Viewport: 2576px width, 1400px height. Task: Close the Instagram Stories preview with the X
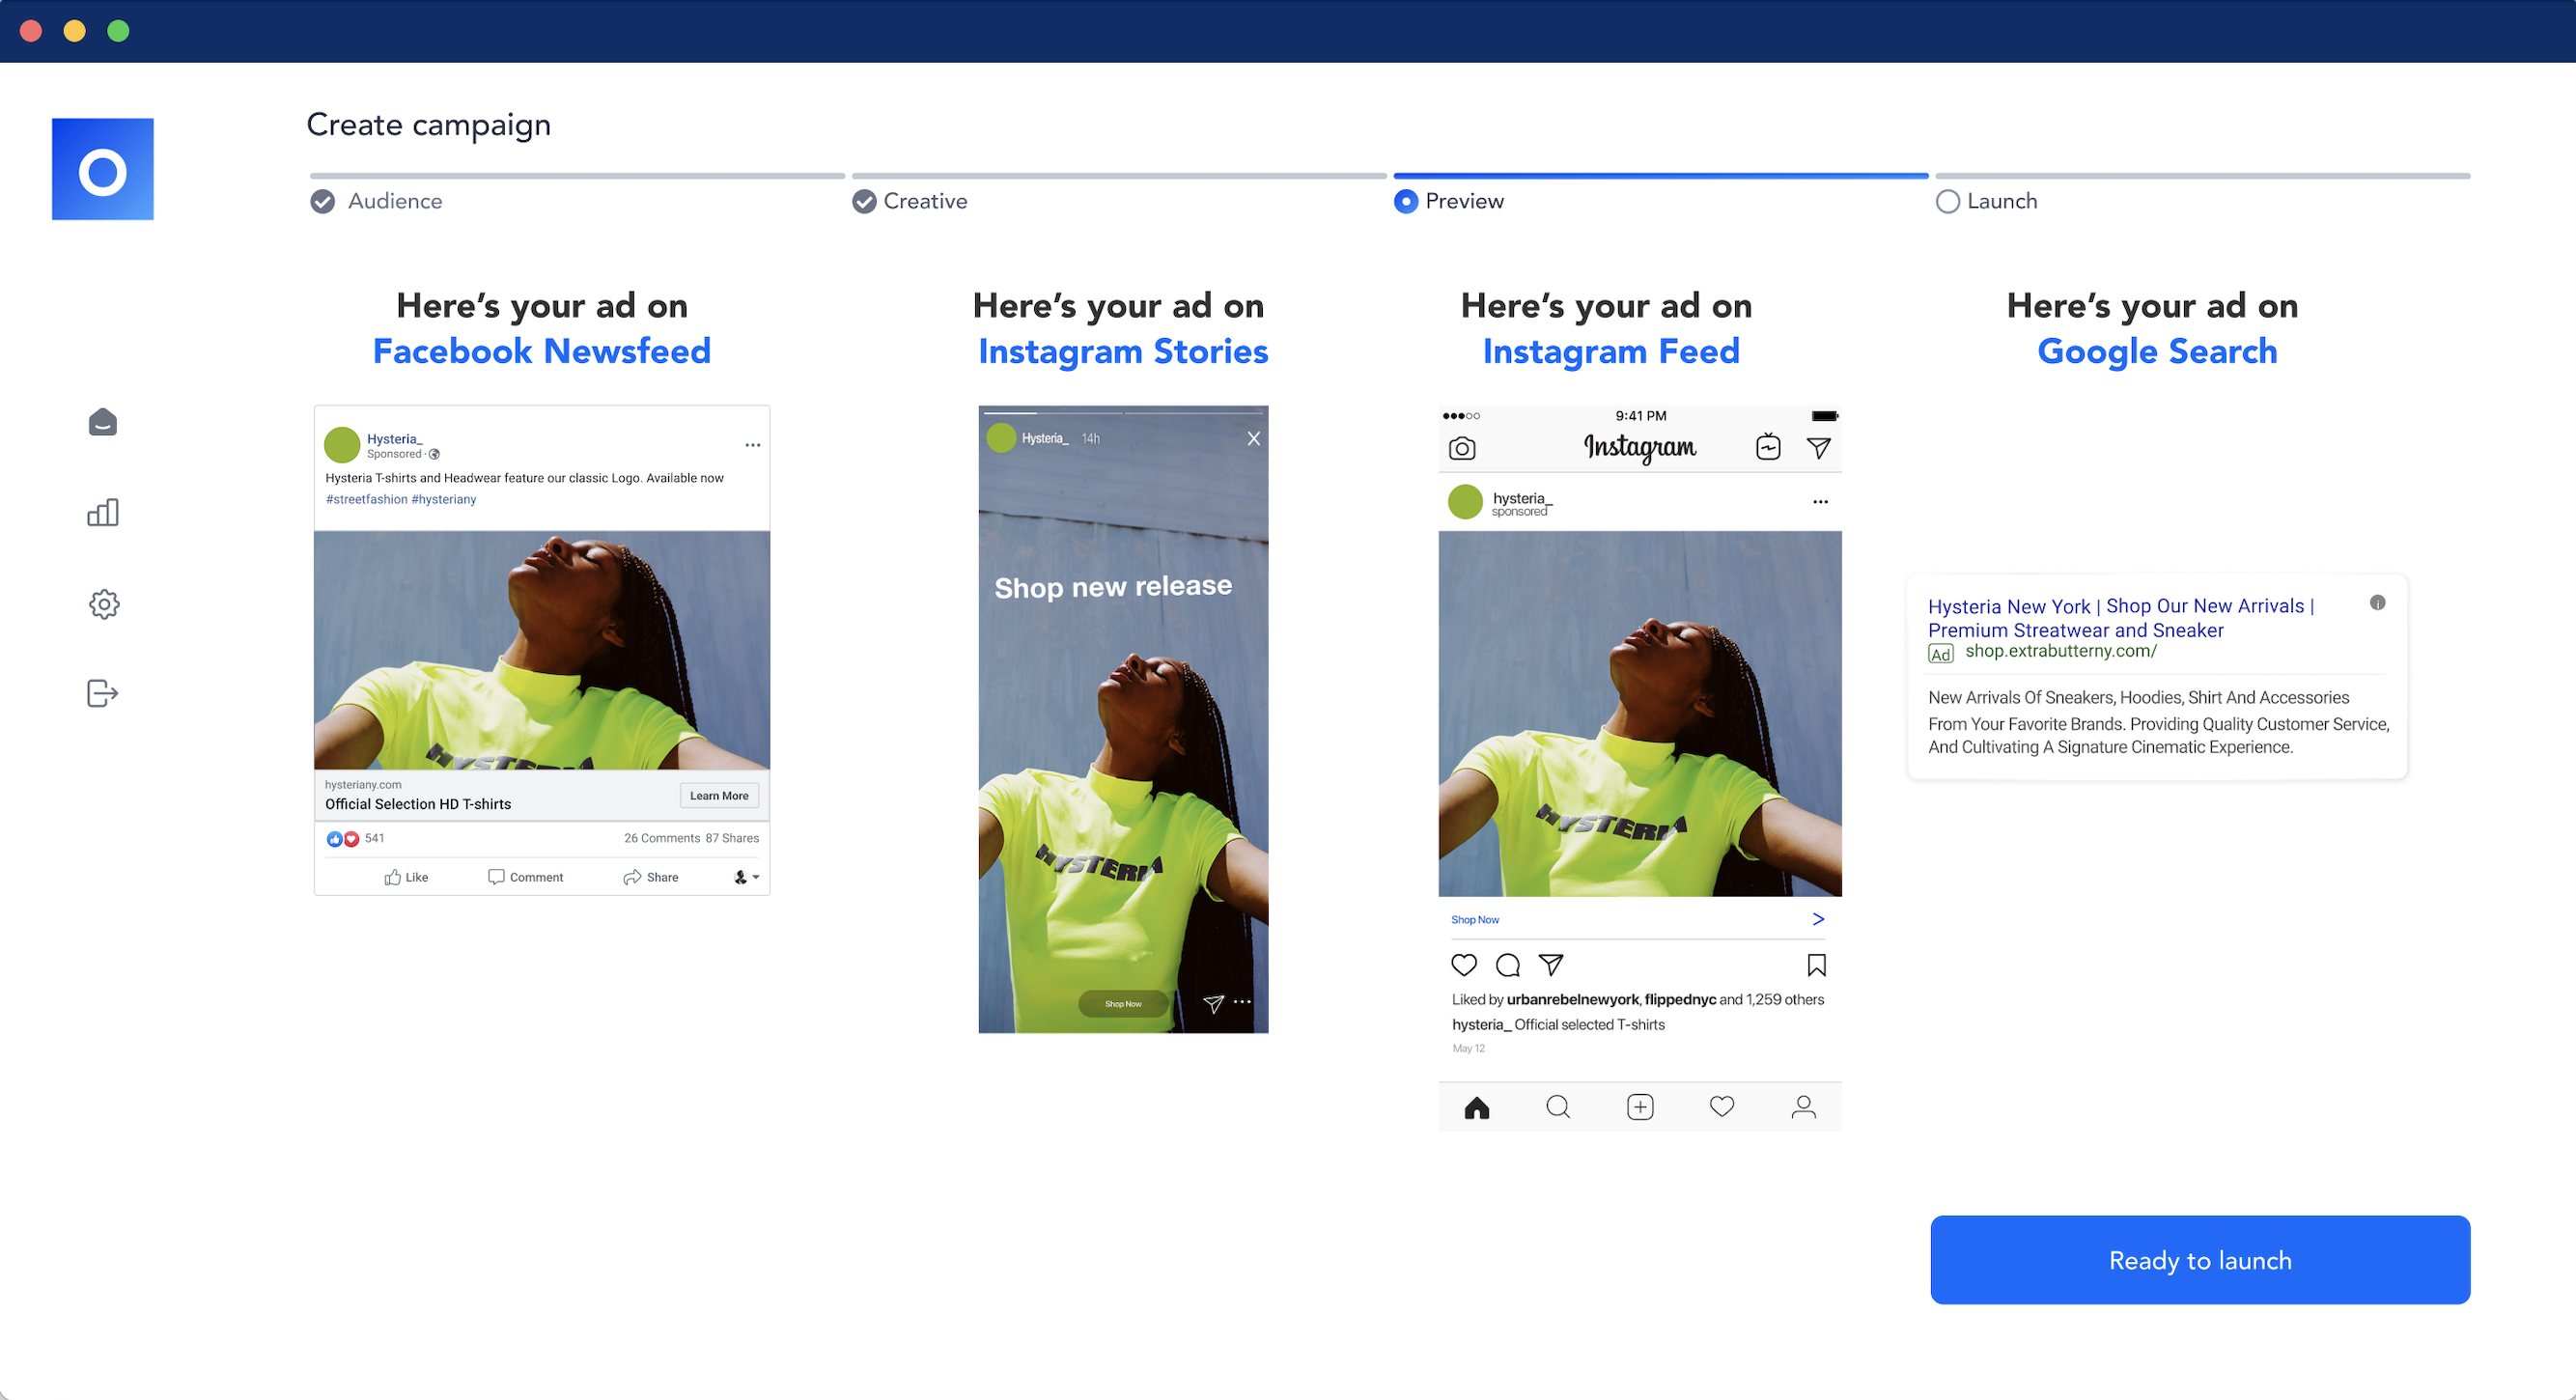point(1253,439)
